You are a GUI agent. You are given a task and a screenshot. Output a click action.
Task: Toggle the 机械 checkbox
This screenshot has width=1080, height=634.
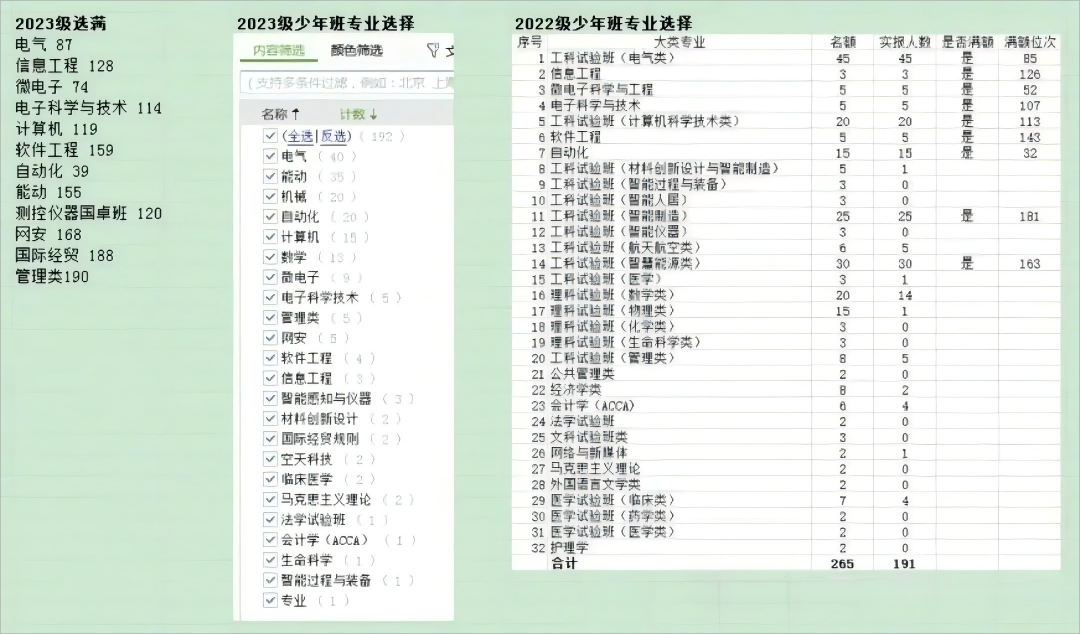[x=269, y=197]
